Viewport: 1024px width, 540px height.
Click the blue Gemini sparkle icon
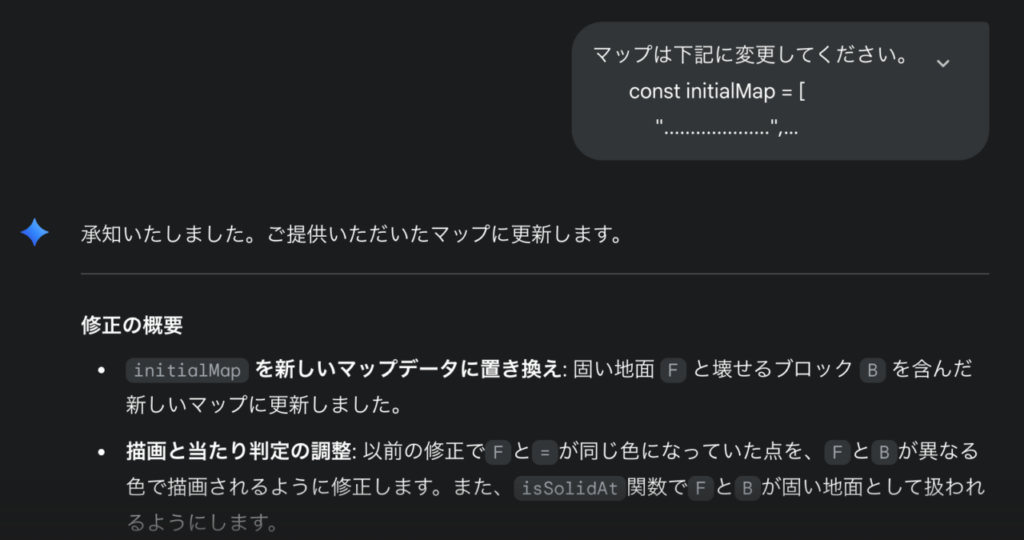(35, 232)
